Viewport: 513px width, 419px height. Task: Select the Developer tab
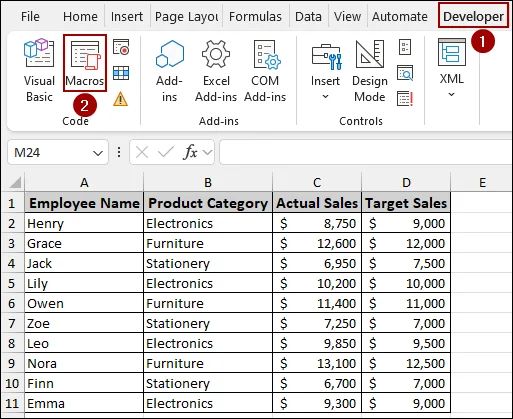tap(473, 16)
